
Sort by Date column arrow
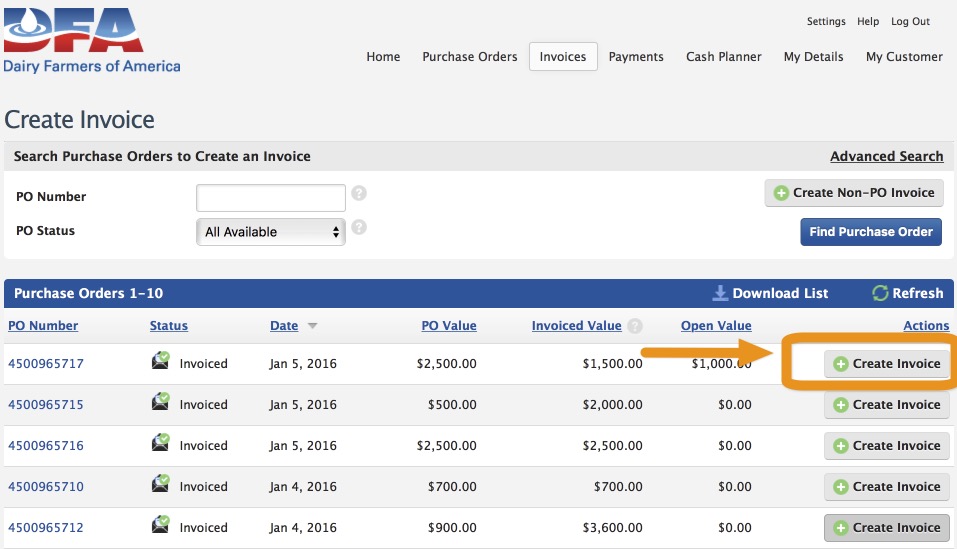[x=312, y=326]
